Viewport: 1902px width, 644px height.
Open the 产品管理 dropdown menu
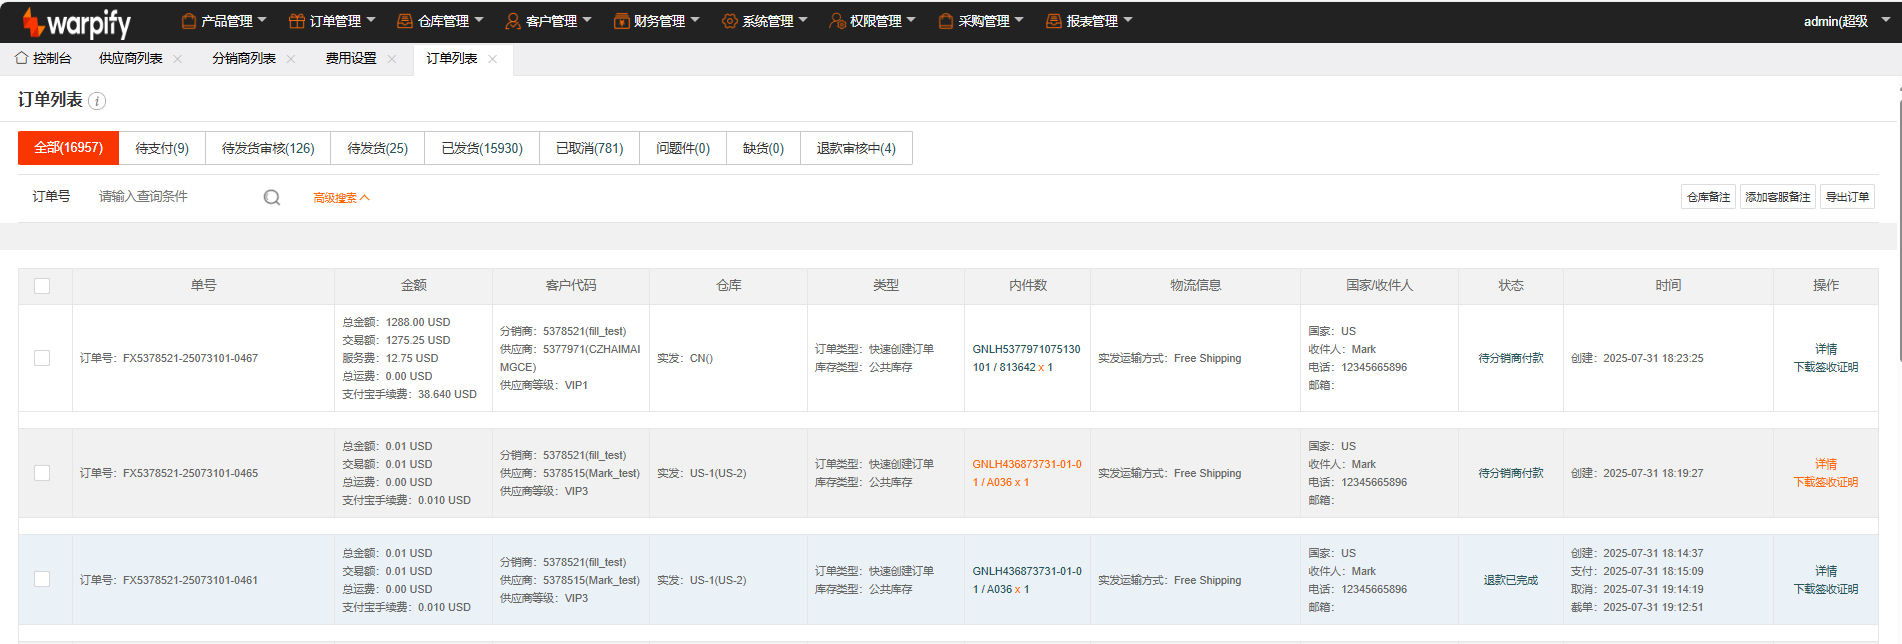click(x=224, y=21)
